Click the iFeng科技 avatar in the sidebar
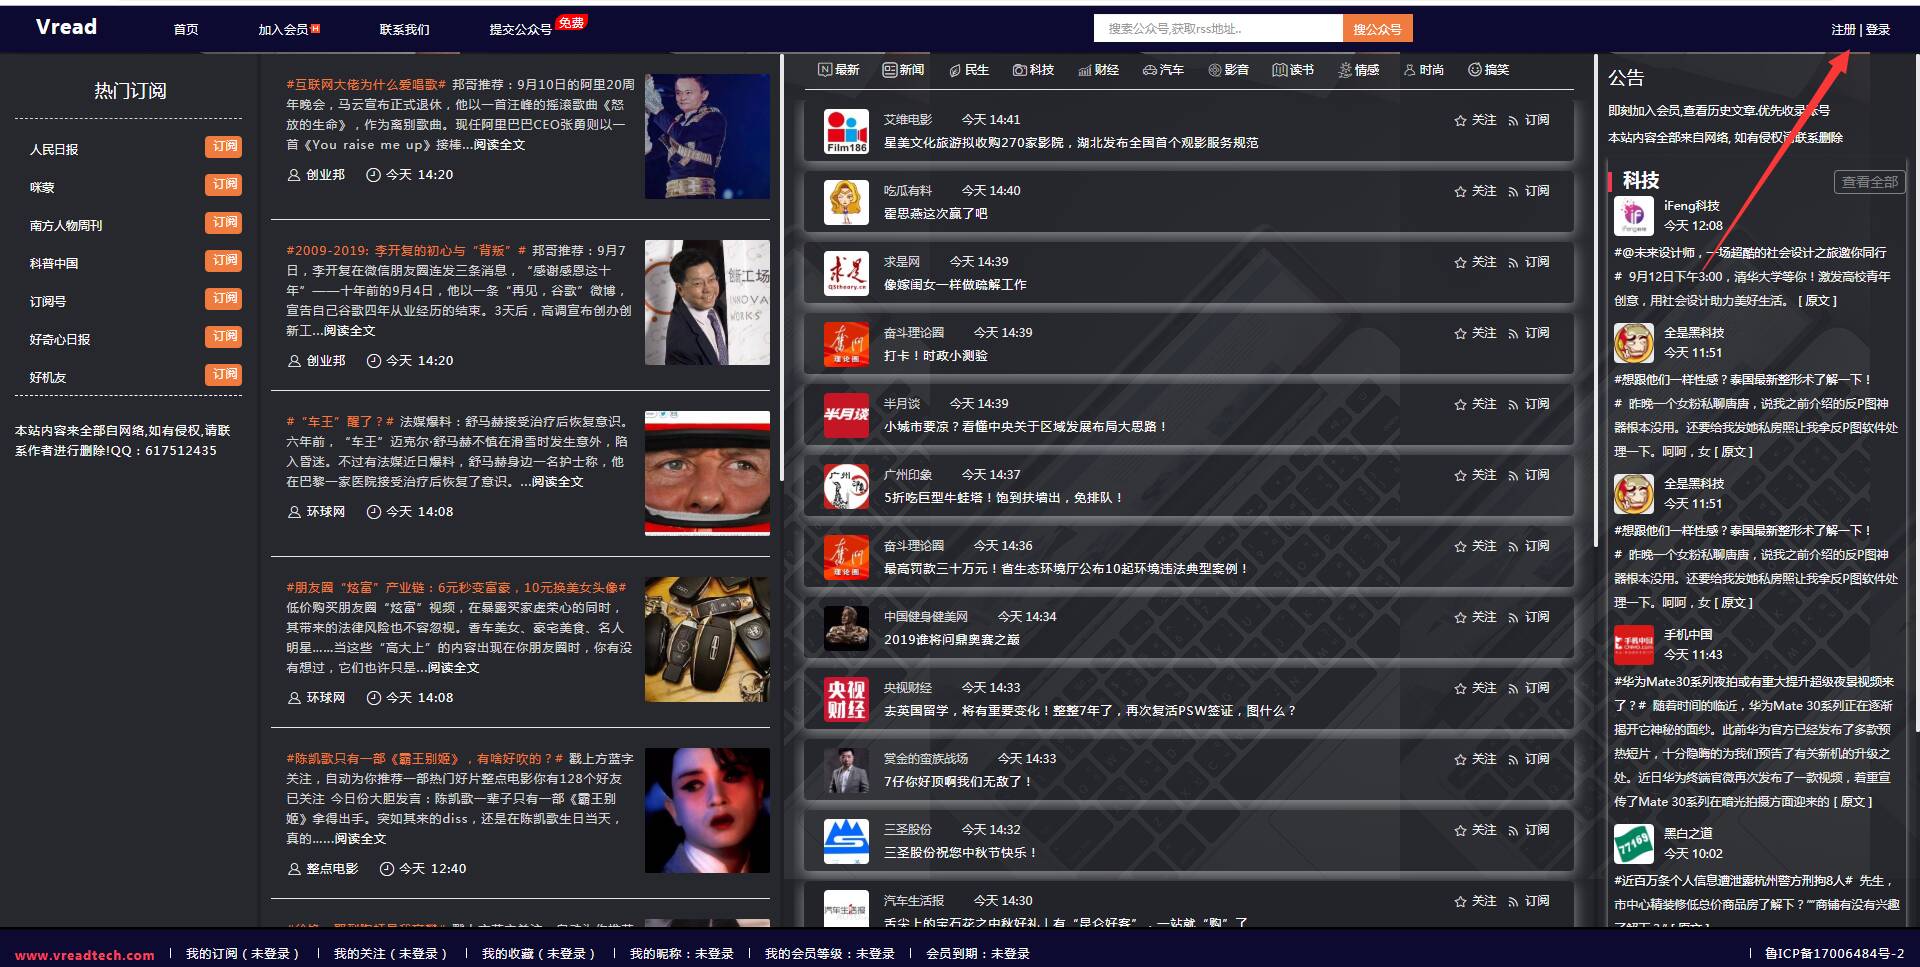 1633,216
